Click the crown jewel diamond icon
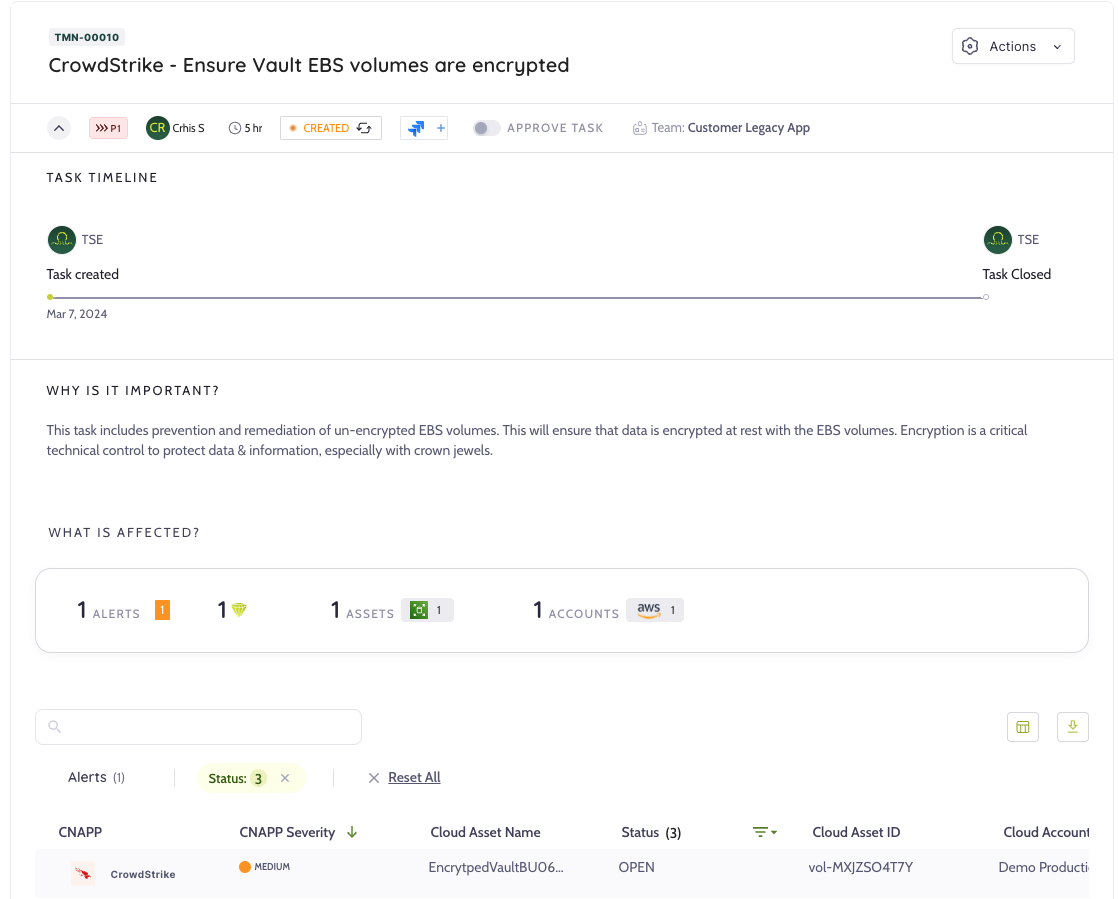The image size is (1118, 899). click(239, 610)
